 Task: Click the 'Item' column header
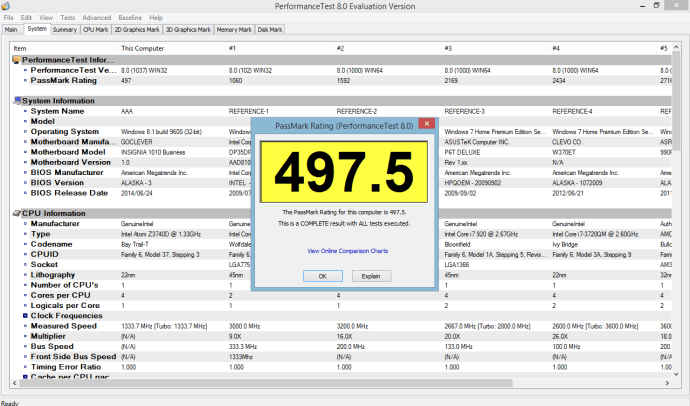(64, 48)
